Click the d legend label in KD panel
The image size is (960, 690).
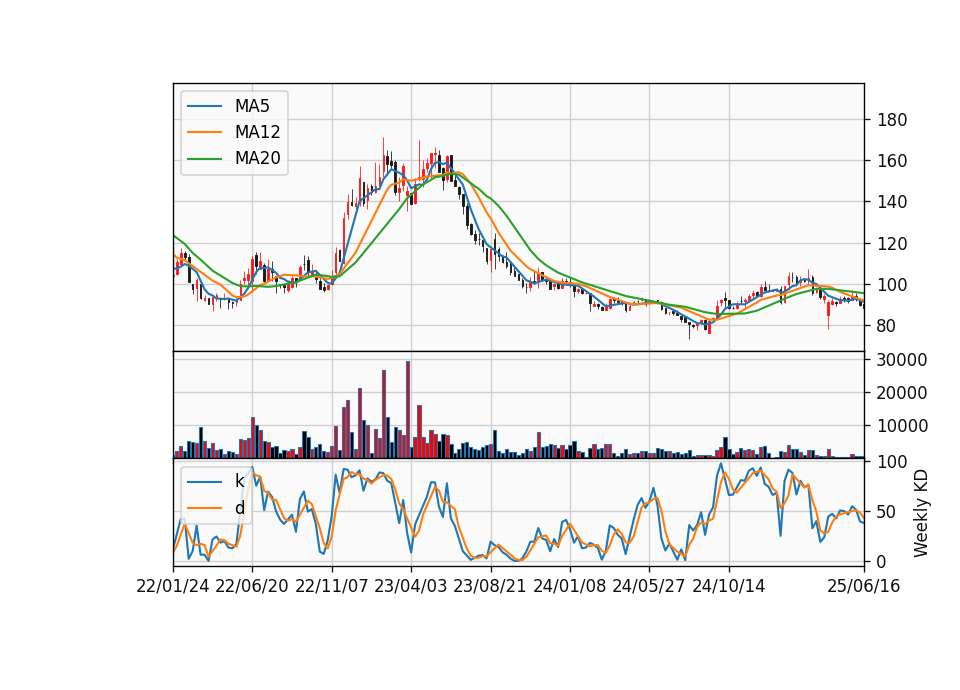pos(239,508)
